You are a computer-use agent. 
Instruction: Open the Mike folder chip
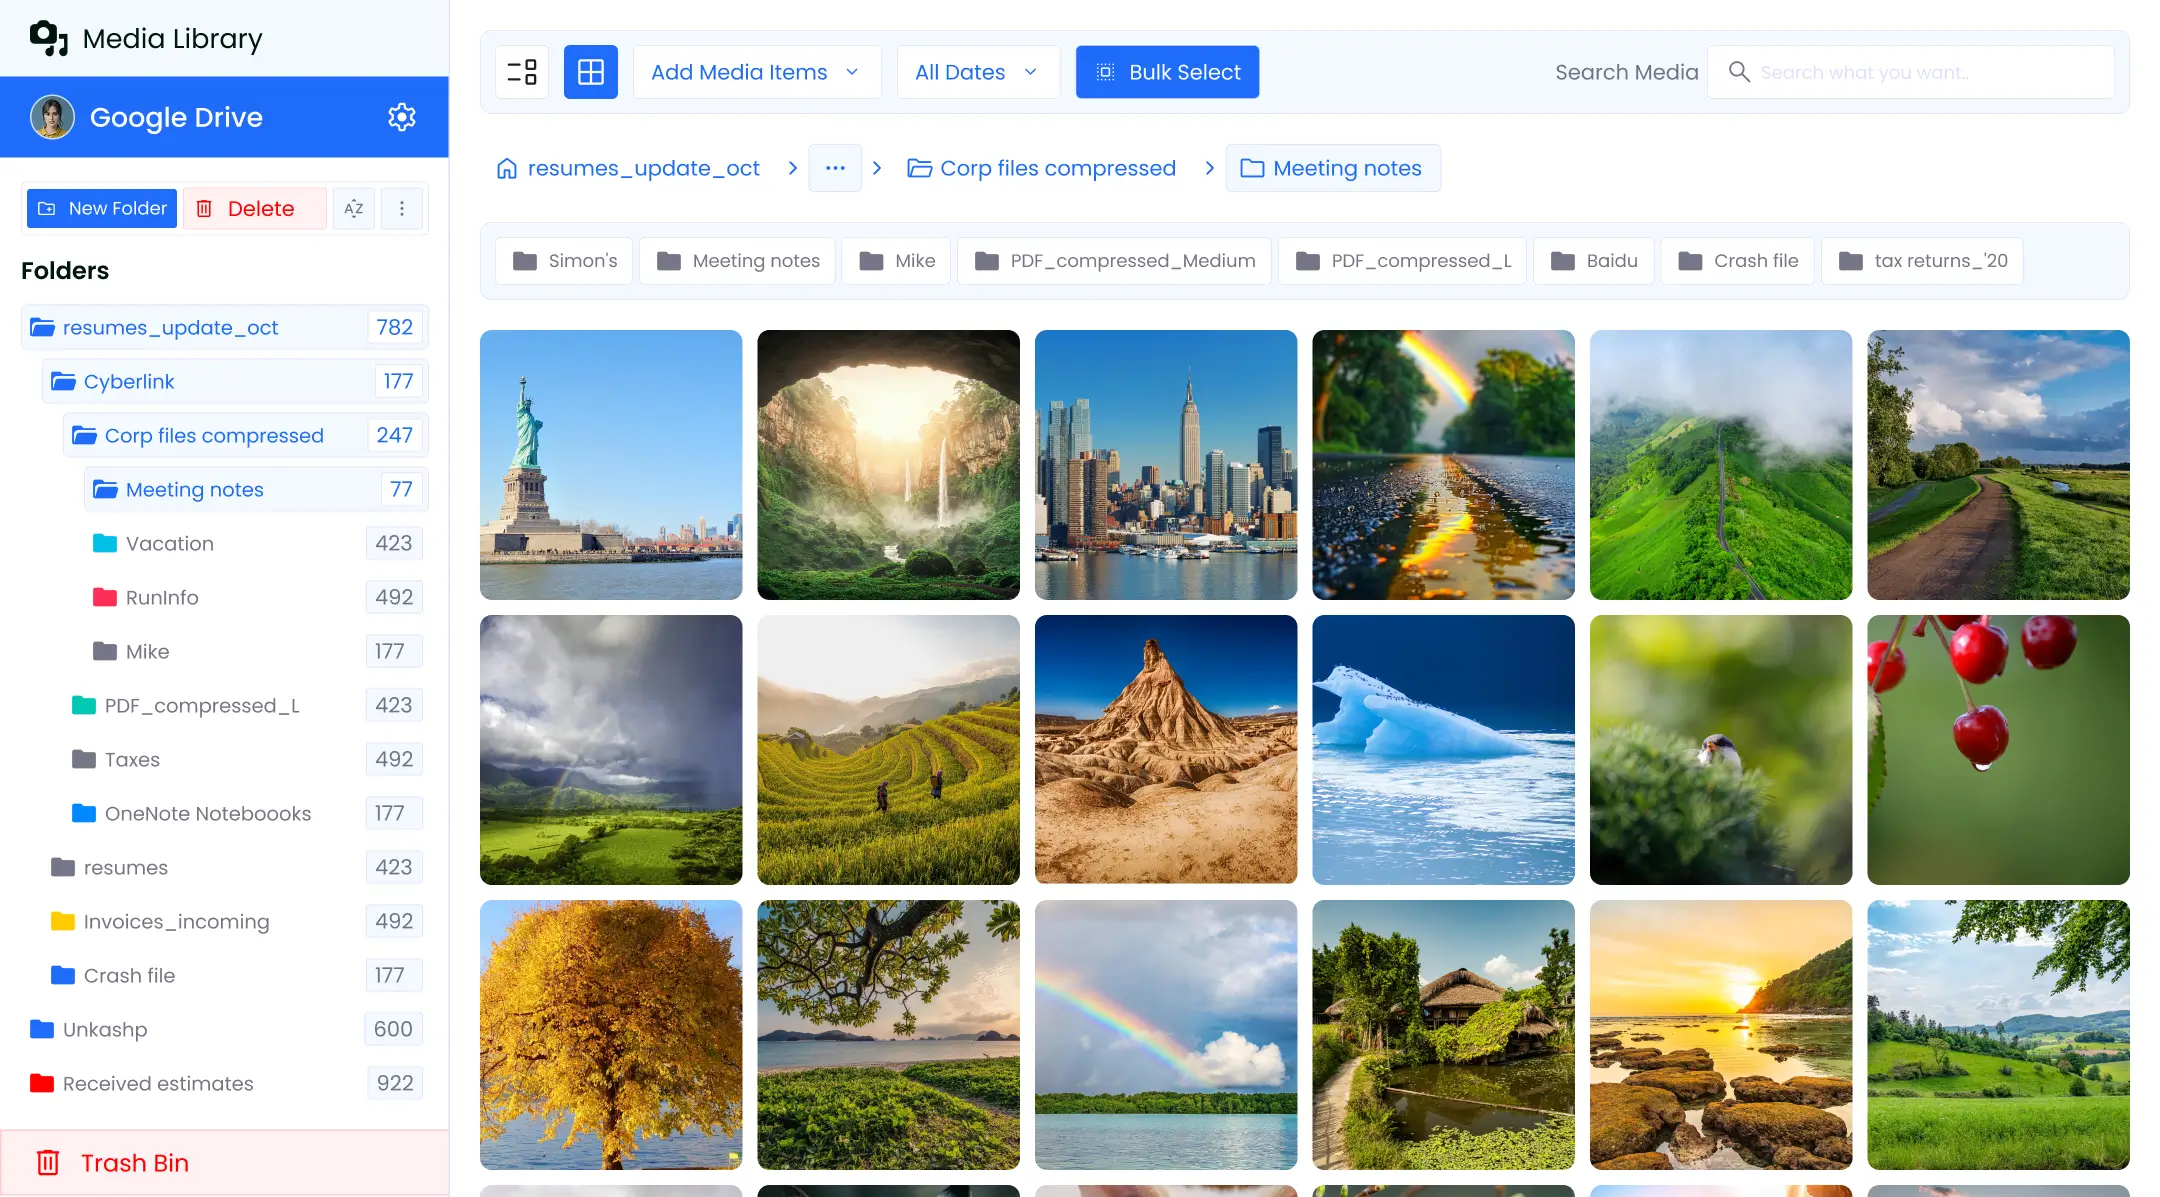[x=897, y=261]
